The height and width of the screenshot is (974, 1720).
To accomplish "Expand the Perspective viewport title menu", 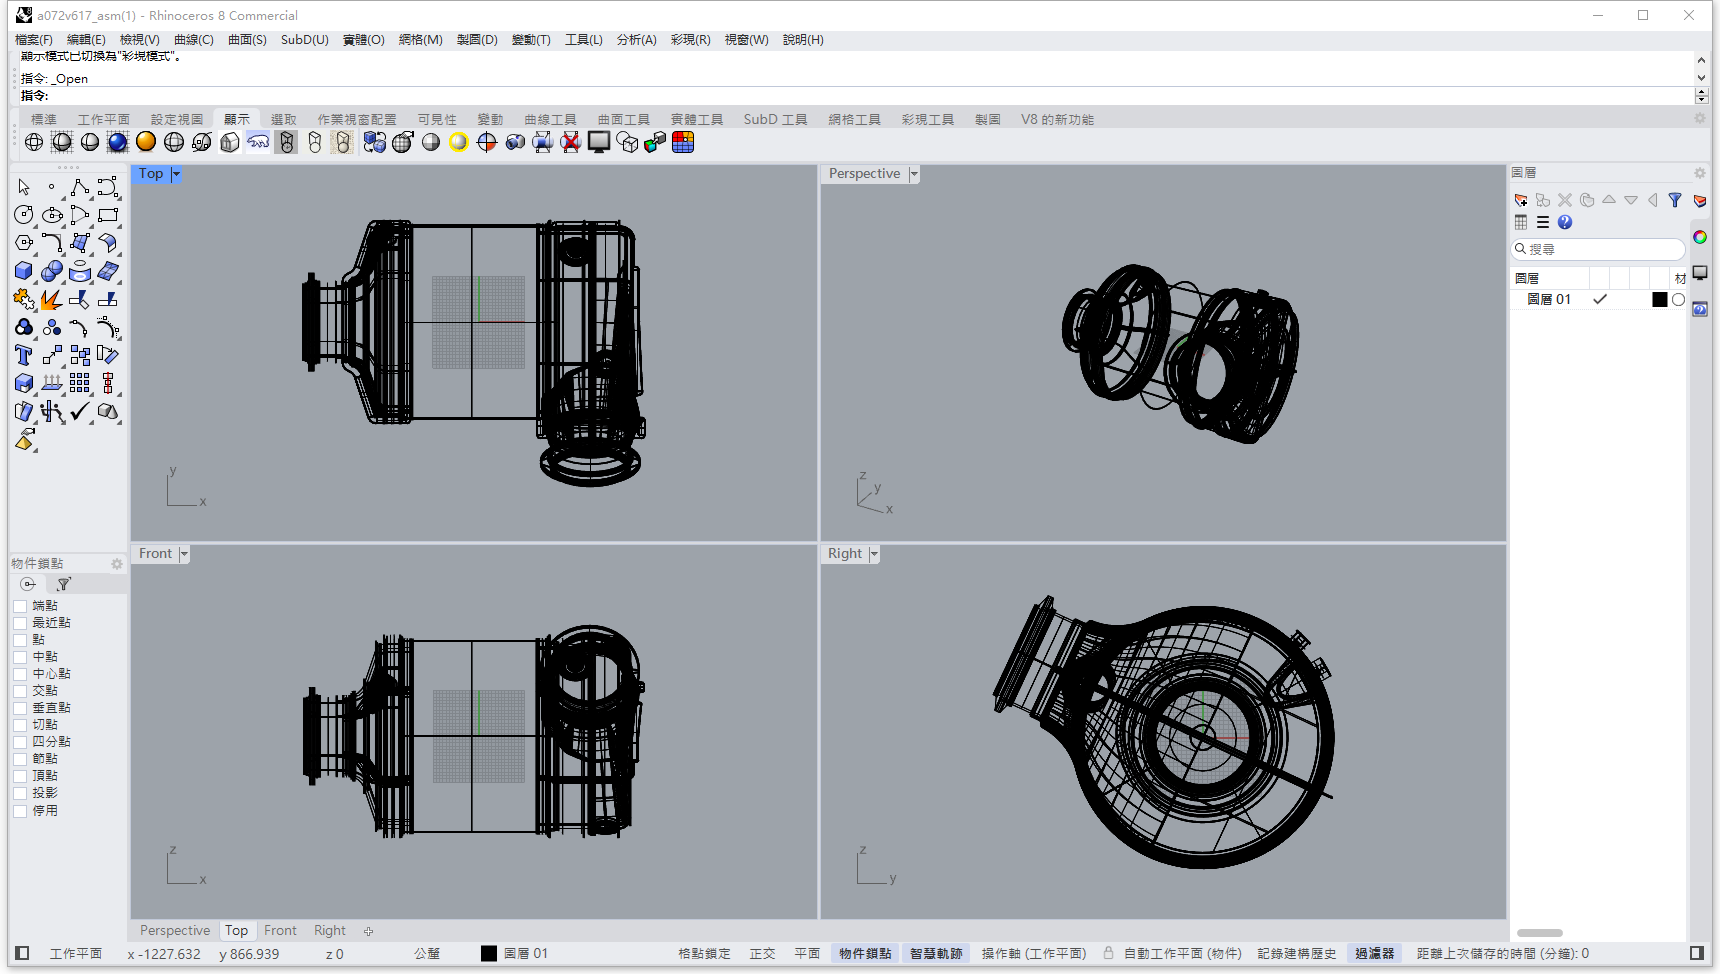I will (x=913, y=174).
